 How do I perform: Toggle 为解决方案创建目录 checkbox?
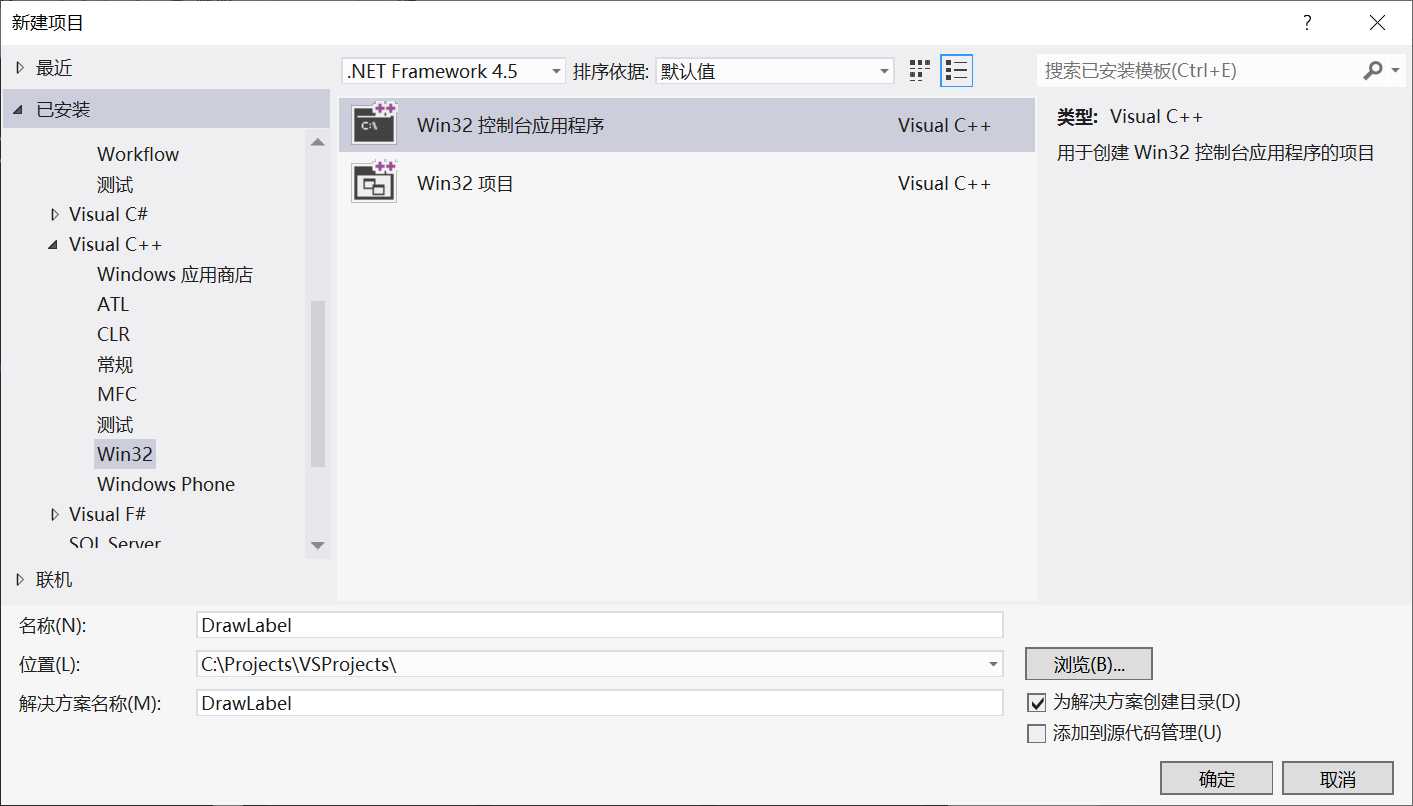click(1037, 703)
